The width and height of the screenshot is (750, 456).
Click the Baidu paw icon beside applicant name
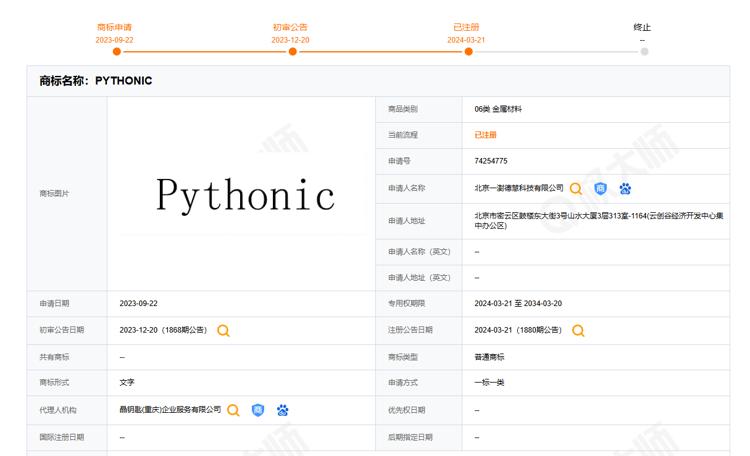tap(625, 189)
